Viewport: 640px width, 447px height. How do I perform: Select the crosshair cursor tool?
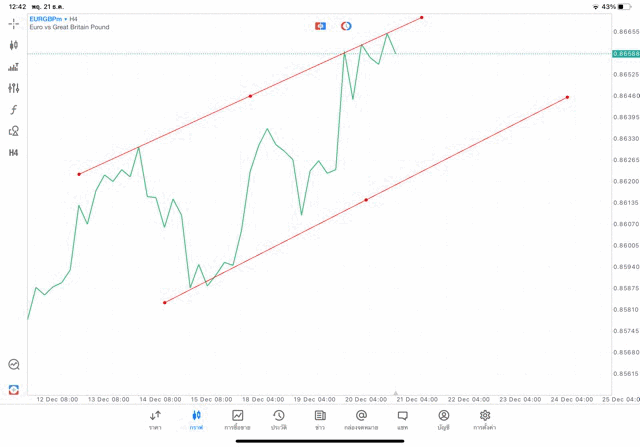(x=13, y=22)
